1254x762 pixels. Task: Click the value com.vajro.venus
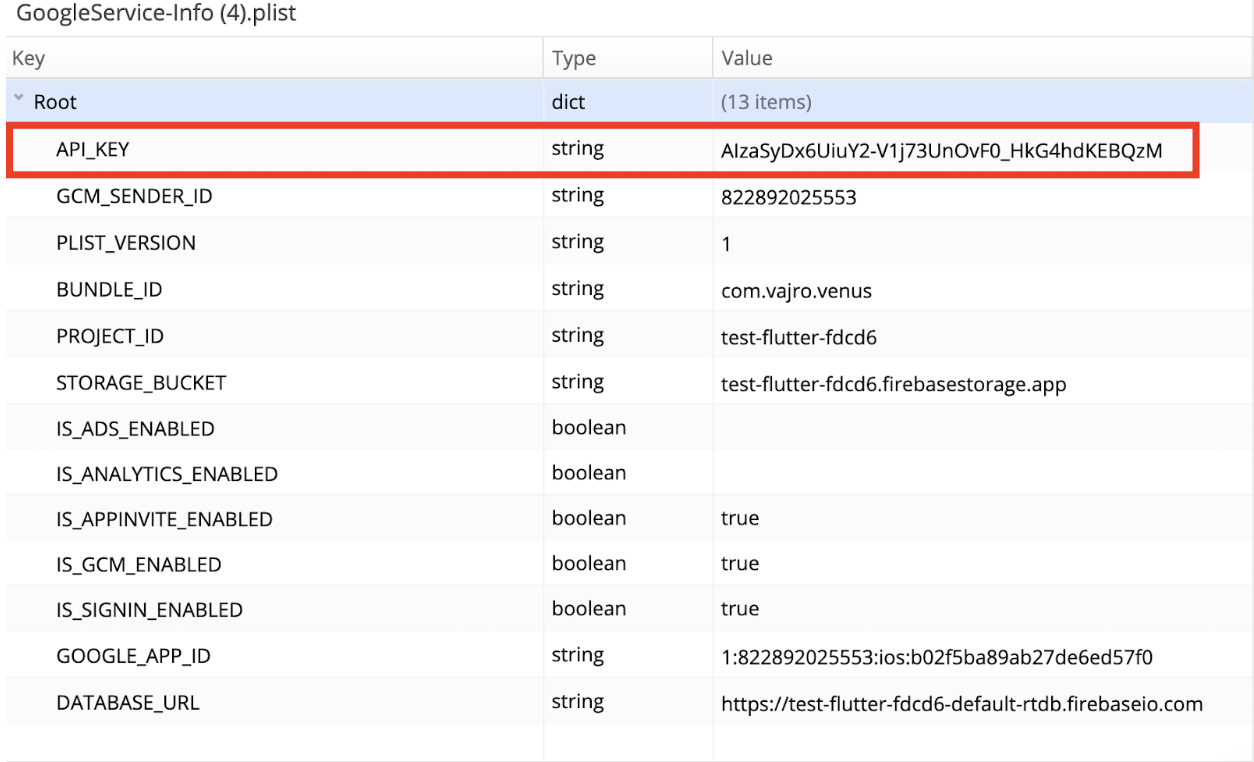797,291
